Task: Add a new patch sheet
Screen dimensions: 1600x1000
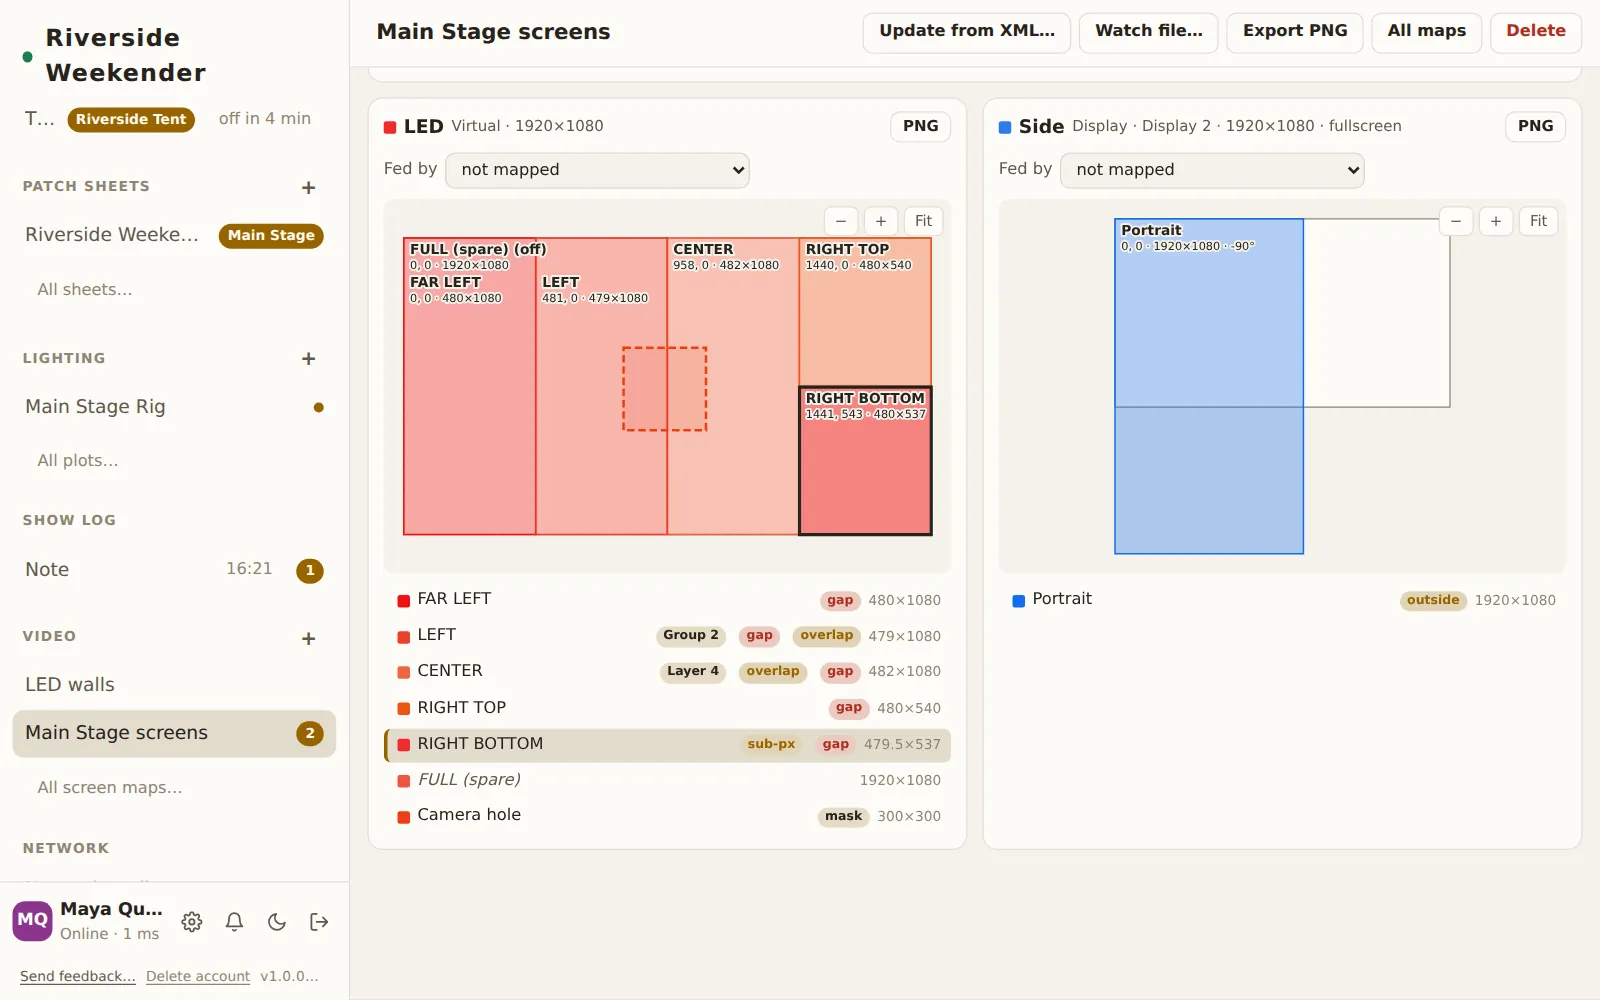Action: pos(308,187)
